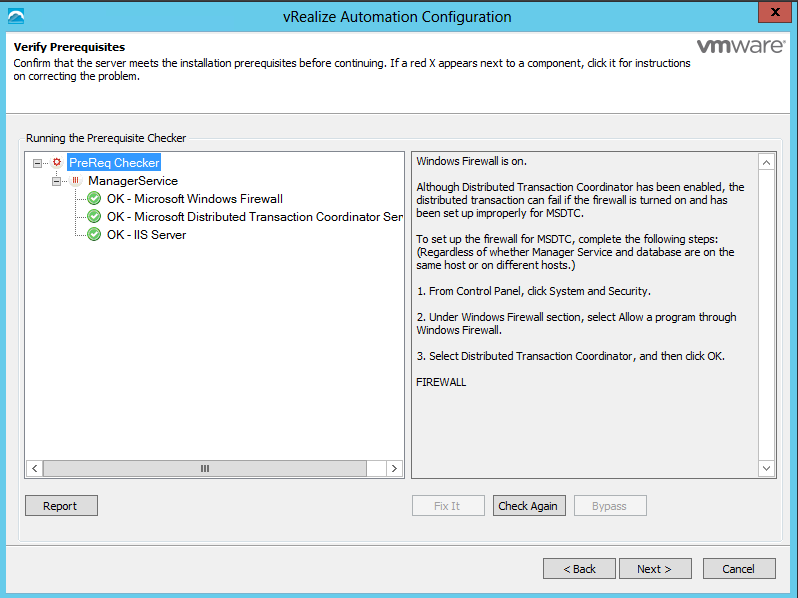This screenshot has height=598, width=798.
Task: Click the ManagerService node icon
Action: (x=76, y=180)
